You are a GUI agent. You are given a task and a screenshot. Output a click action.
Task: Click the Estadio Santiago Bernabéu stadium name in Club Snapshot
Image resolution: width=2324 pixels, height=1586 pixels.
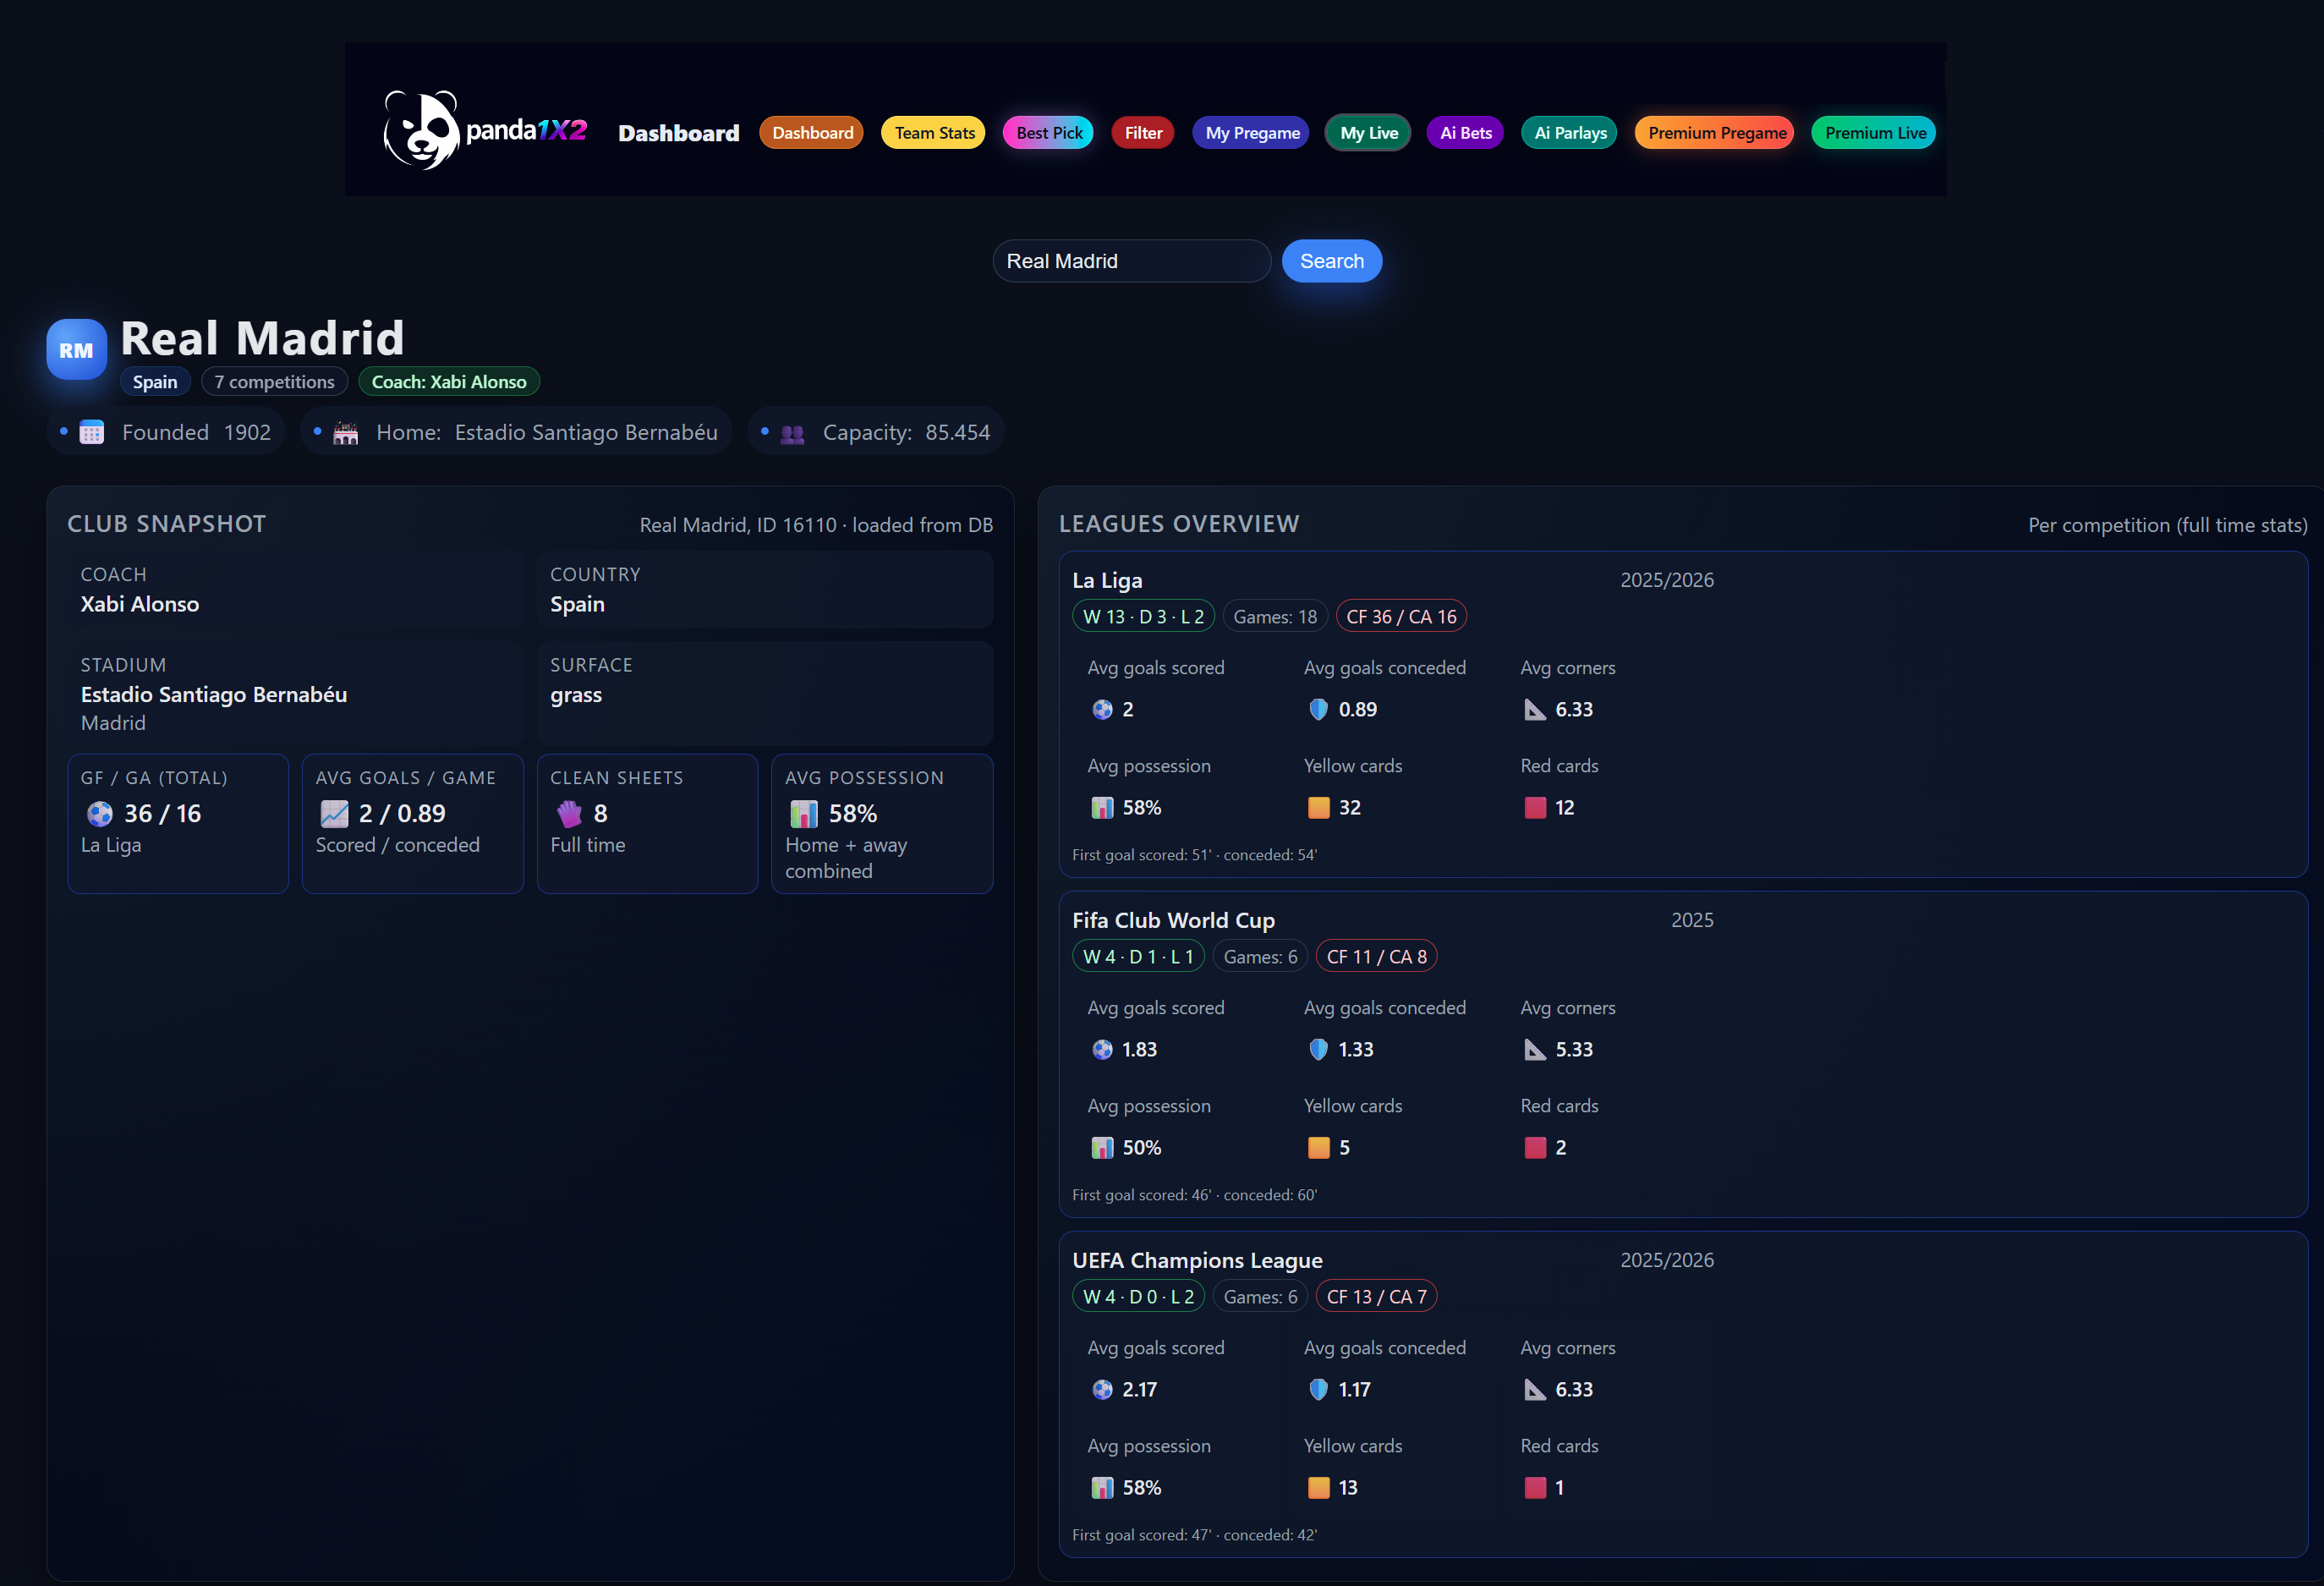214,694
